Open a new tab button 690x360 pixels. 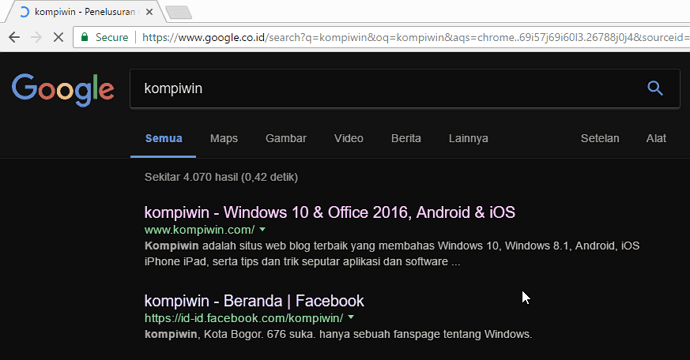[x=178, y=12]
